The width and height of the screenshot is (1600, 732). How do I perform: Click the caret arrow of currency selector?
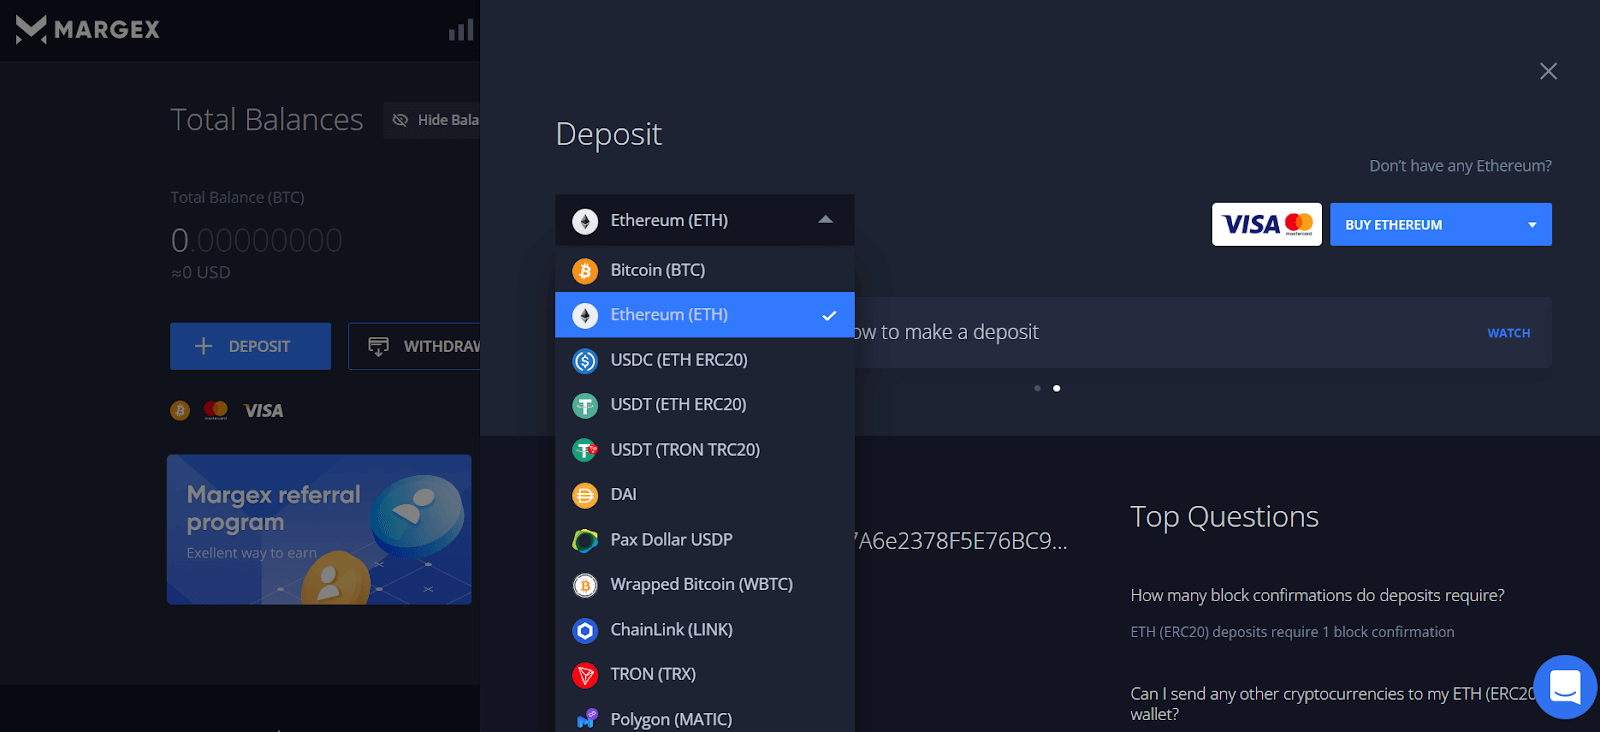825,220
